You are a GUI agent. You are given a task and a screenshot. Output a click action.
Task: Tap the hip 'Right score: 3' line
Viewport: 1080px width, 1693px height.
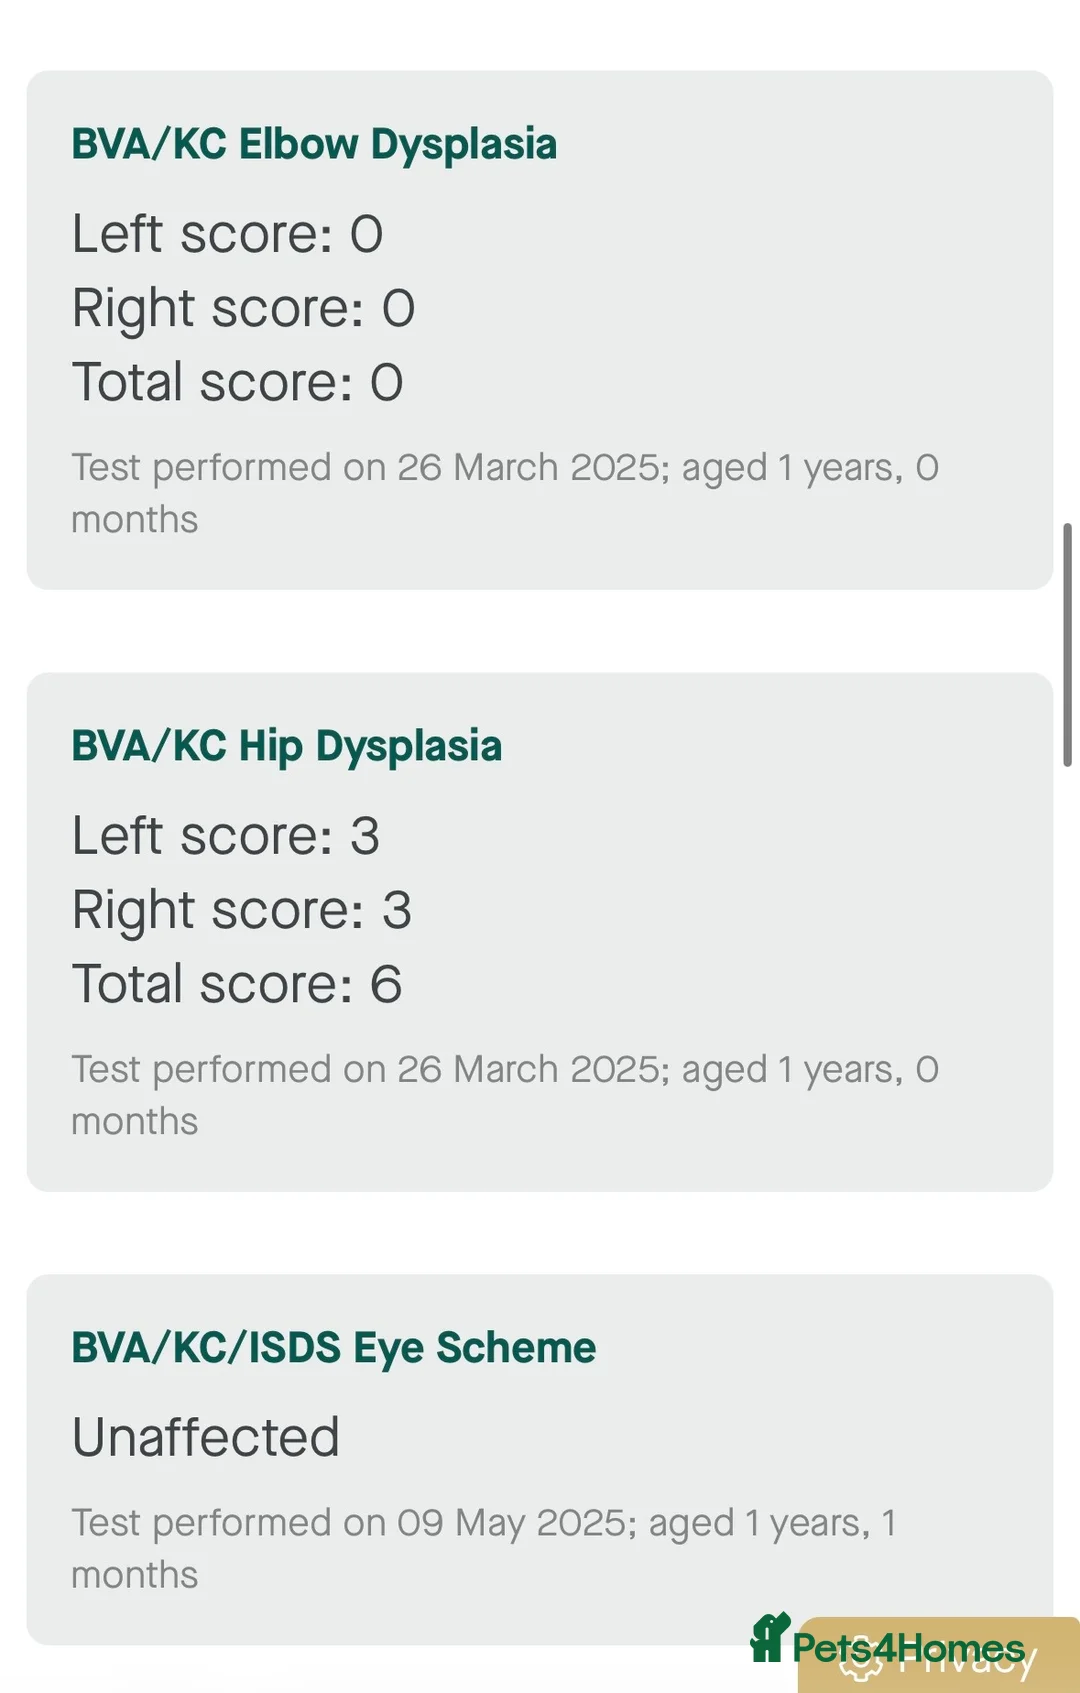[x=241, y=910]
